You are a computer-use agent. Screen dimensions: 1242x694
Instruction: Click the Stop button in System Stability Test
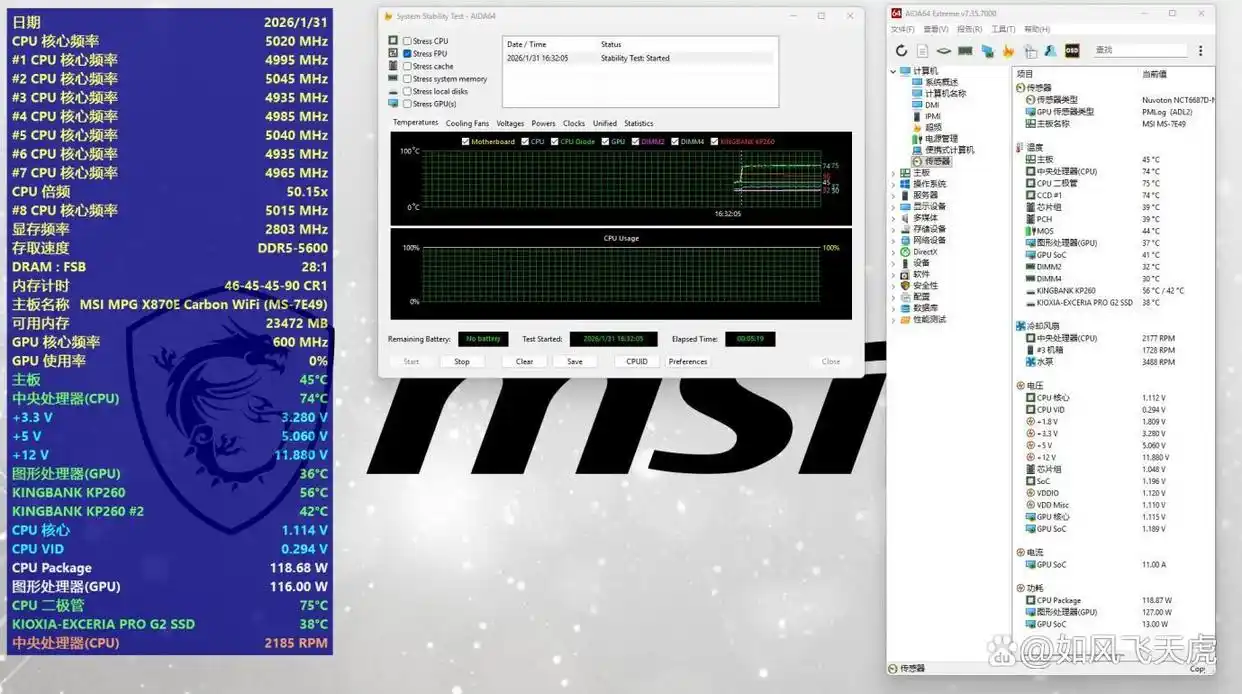coord(462,361)
